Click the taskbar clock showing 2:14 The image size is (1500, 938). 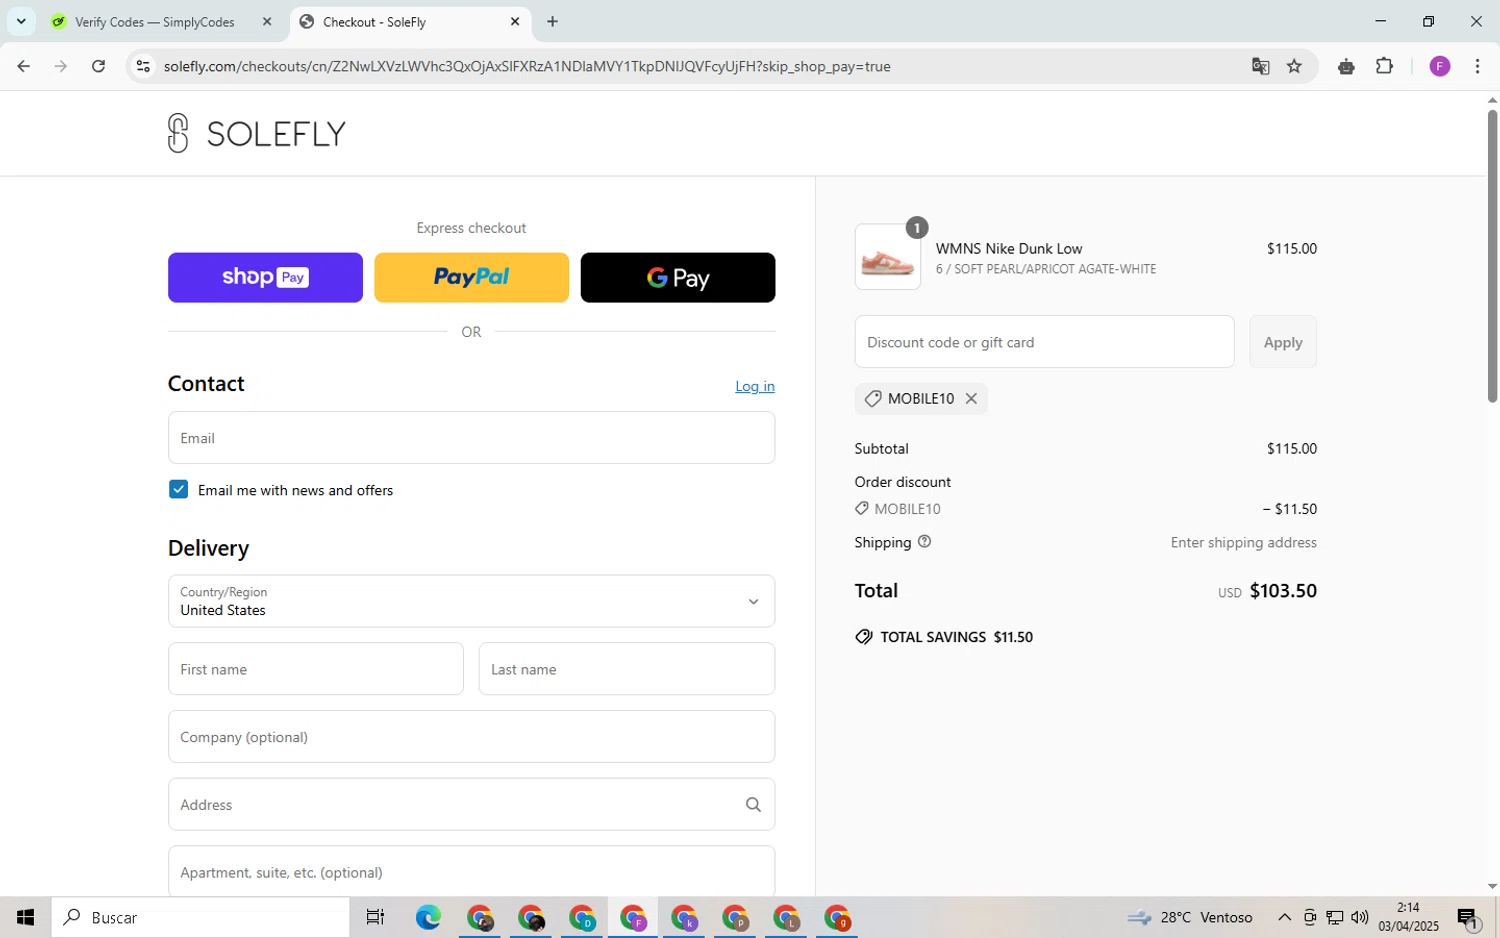(x=1408, y=917)
